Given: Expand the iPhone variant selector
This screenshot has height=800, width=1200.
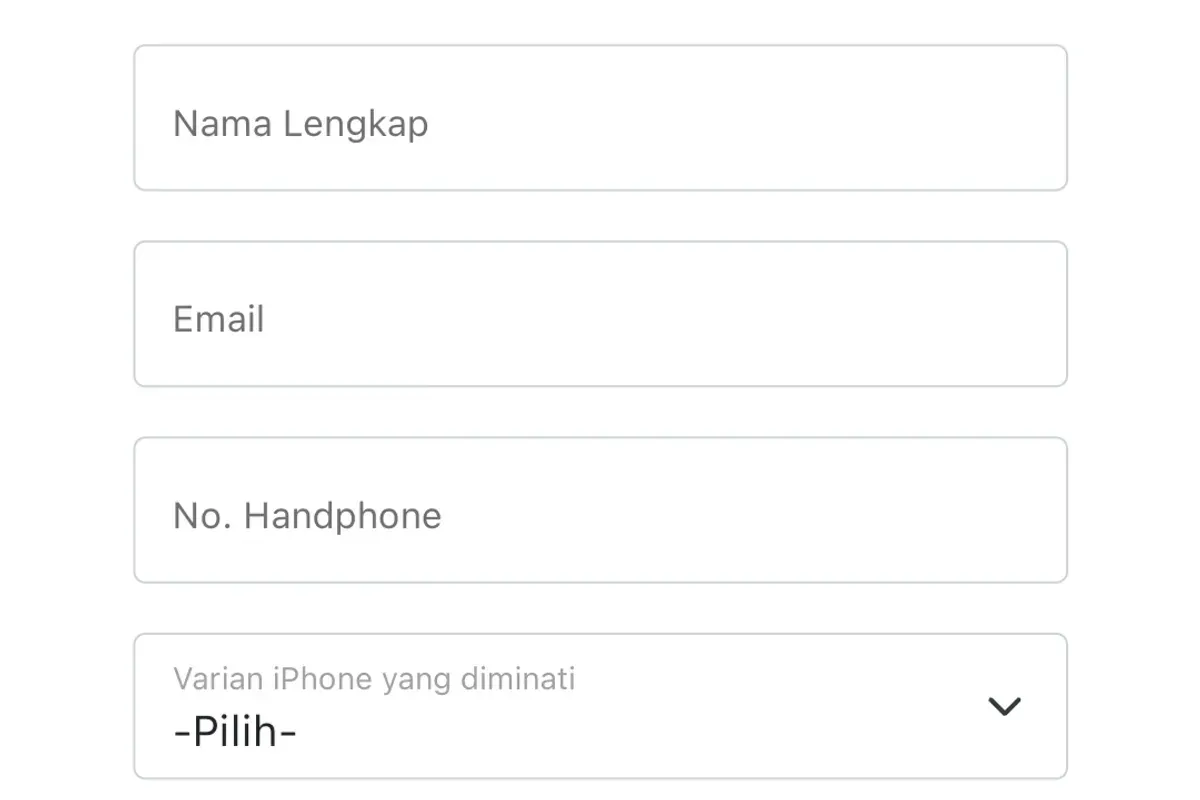Looking at the screenshot, I should tap(600, 706).
